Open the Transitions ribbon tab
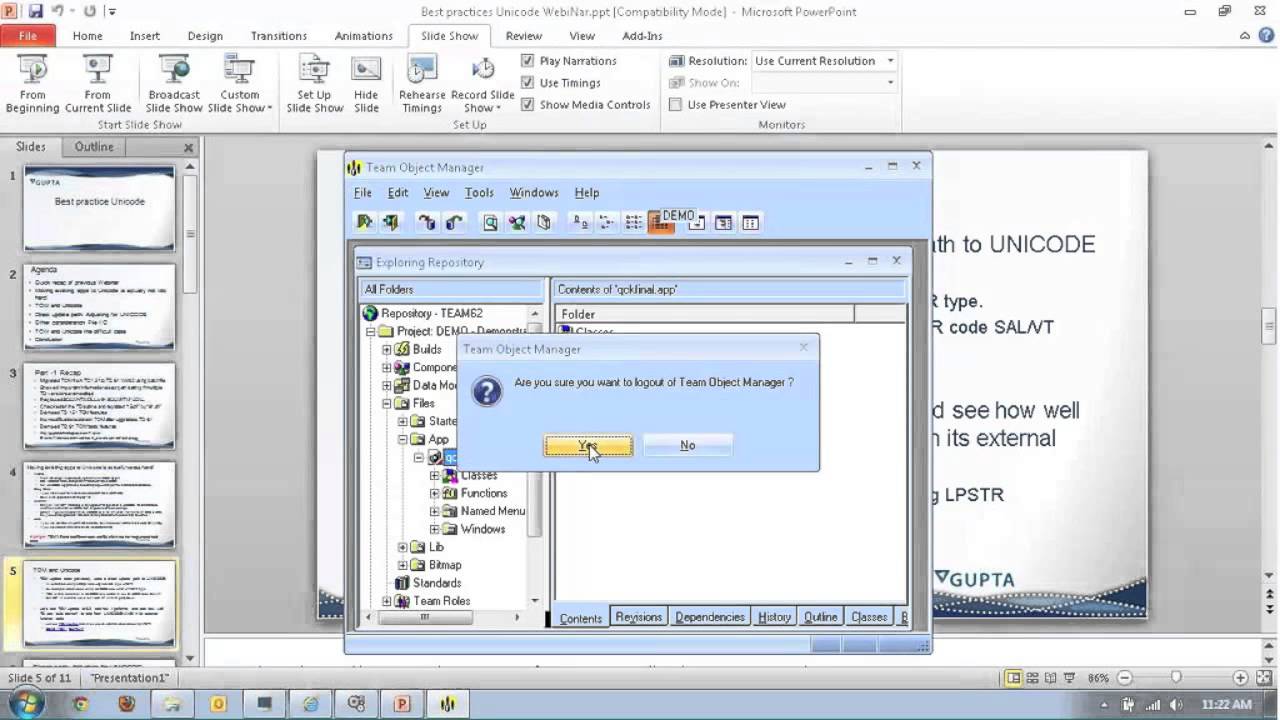Screen dimensions: 1280x720 tap(279, 36)
